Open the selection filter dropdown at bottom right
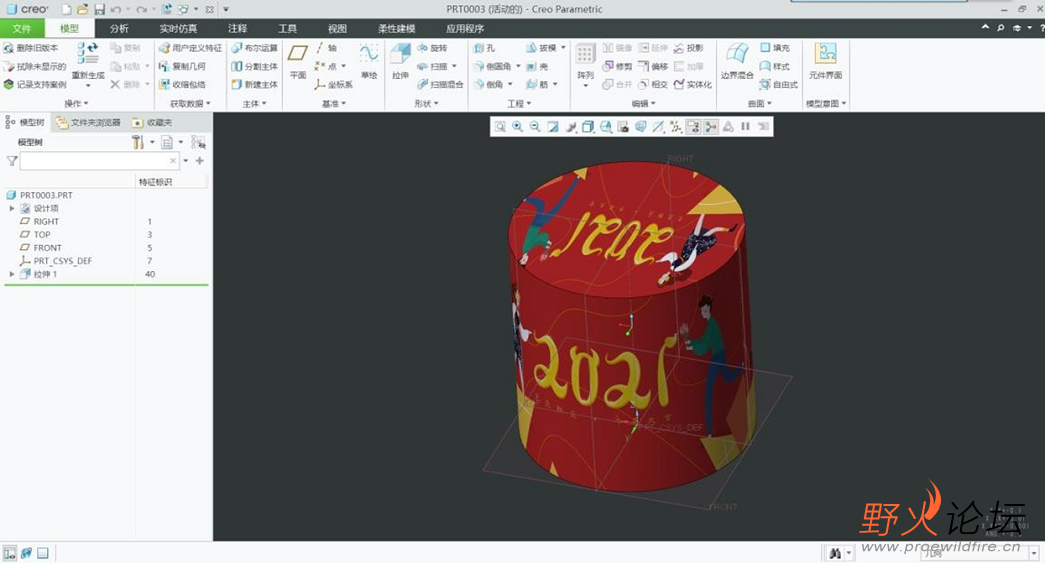 click(1034, 553)
